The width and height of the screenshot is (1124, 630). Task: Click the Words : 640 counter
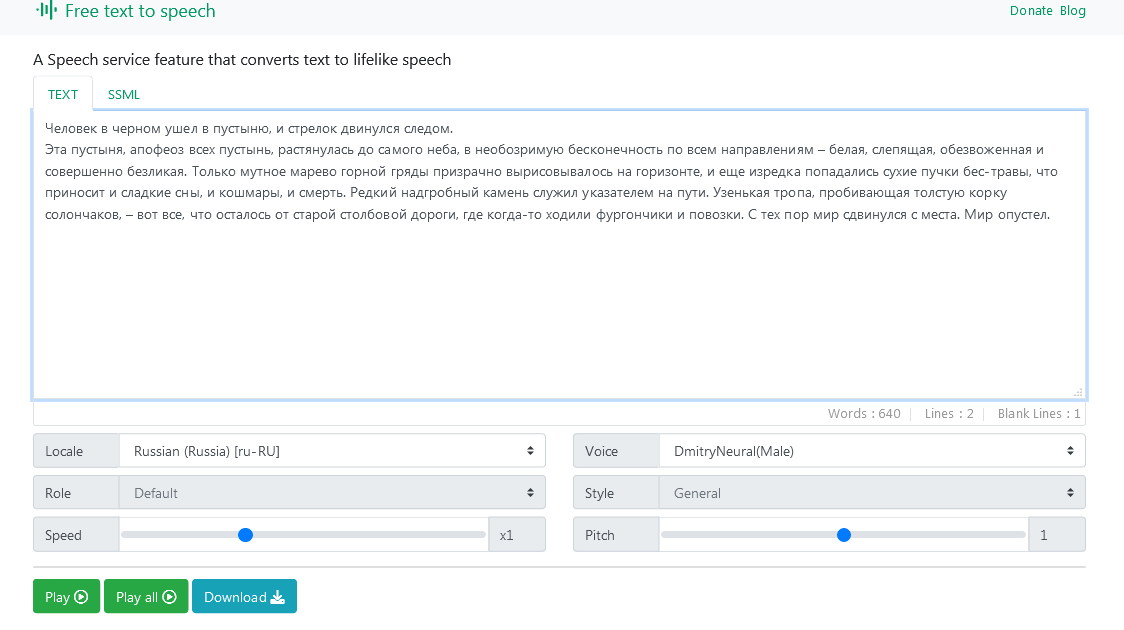pos(864,414)
